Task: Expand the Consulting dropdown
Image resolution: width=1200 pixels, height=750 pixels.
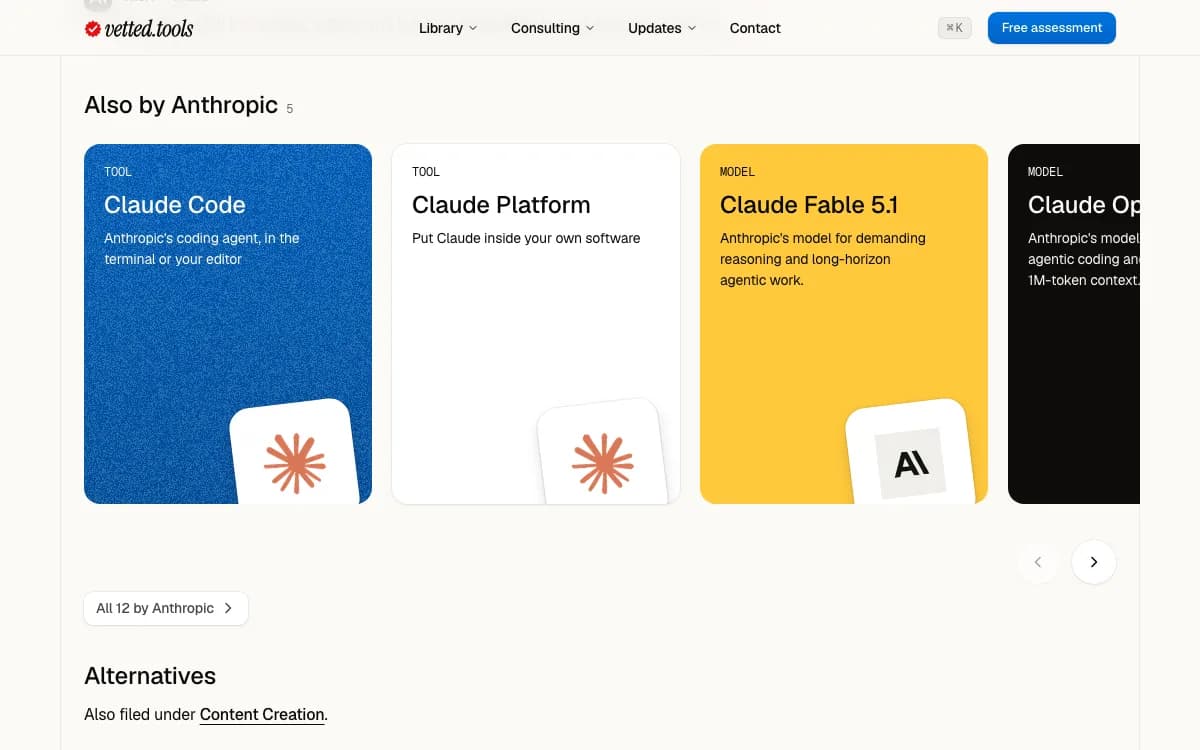Action: 552,28
